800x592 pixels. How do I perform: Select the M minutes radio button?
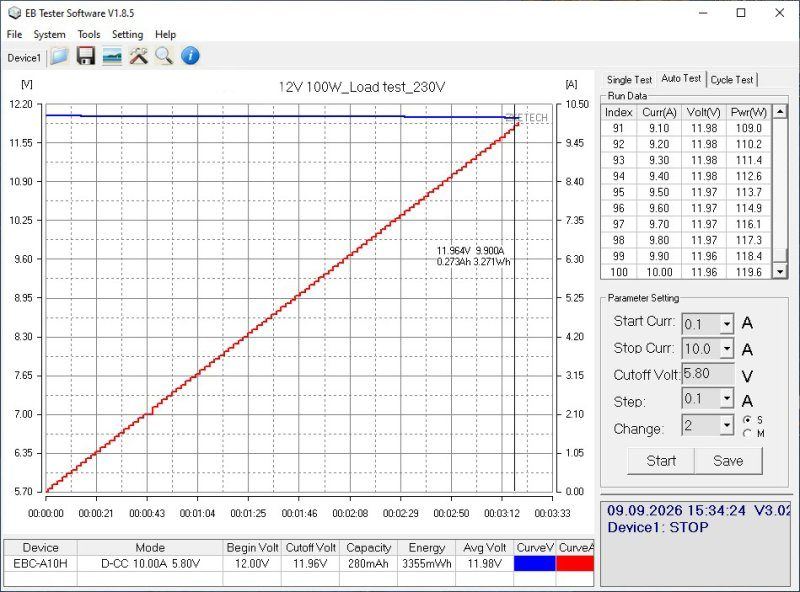tap(747, 433)
